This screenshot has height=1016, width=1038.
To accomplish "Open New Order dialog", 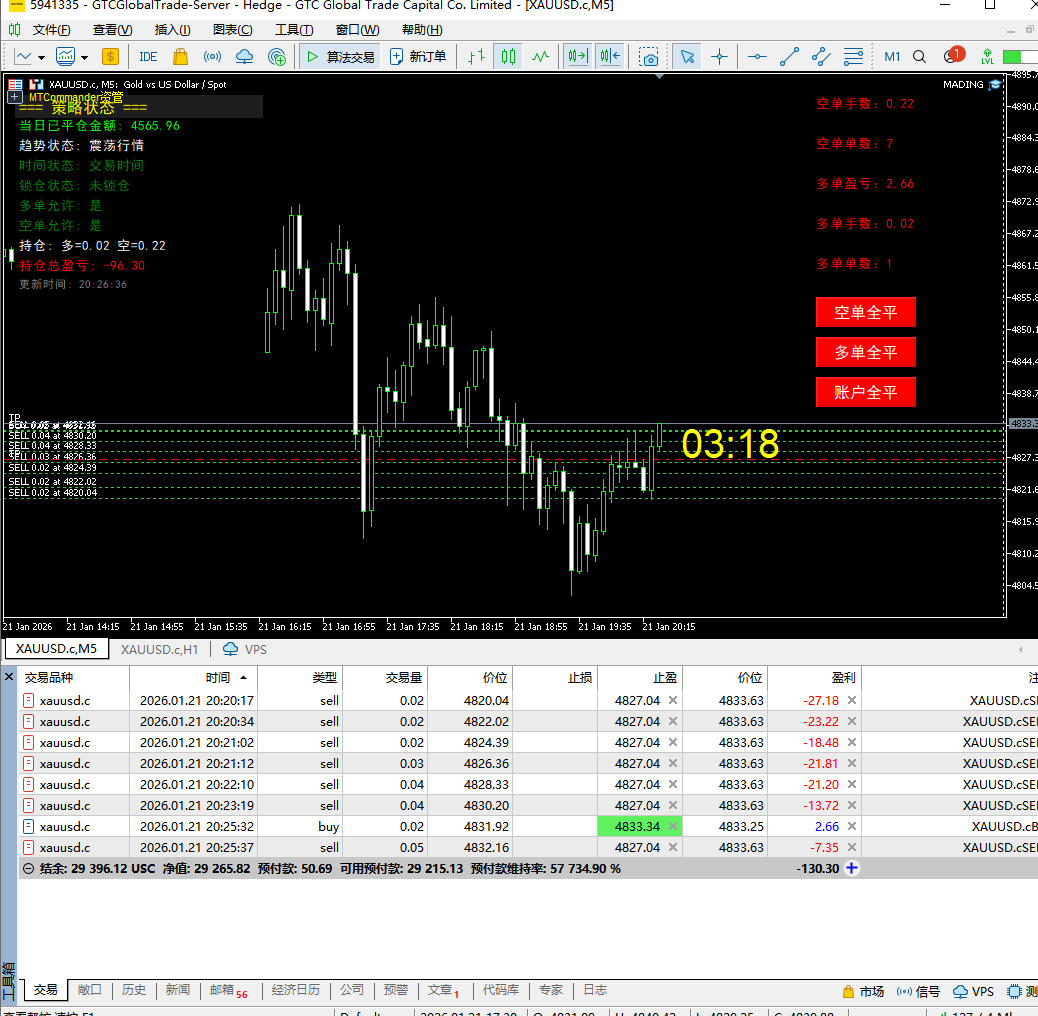I will (418, 57).
